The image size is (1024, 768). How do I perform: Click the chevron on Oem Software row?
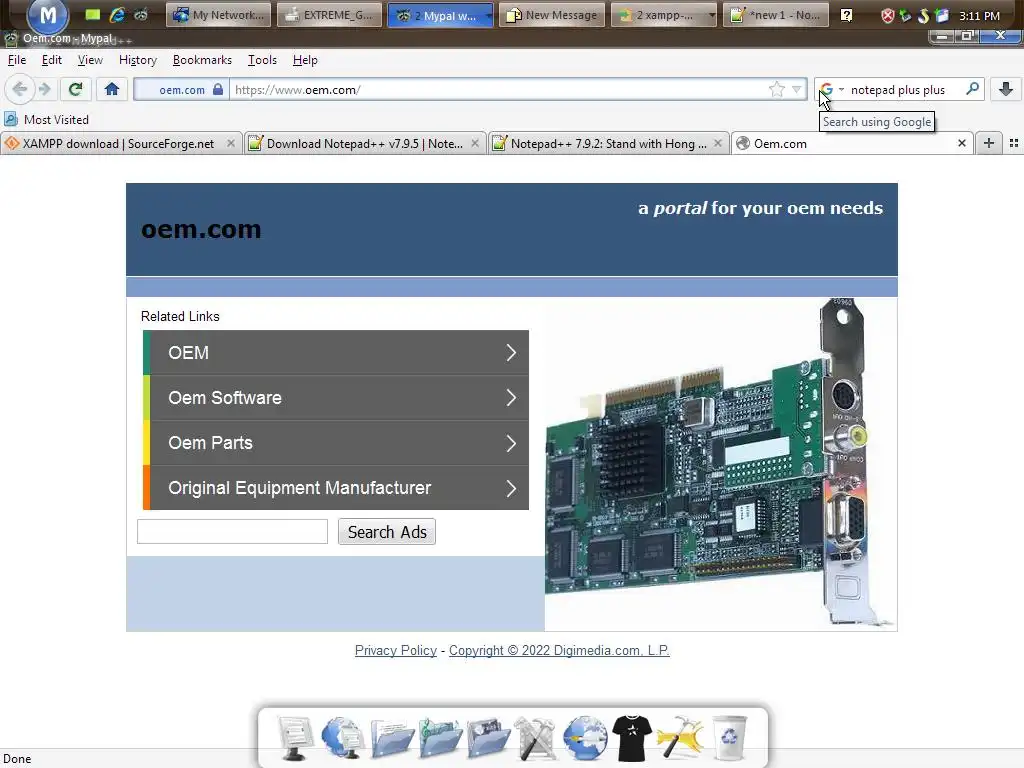[511, 398]
